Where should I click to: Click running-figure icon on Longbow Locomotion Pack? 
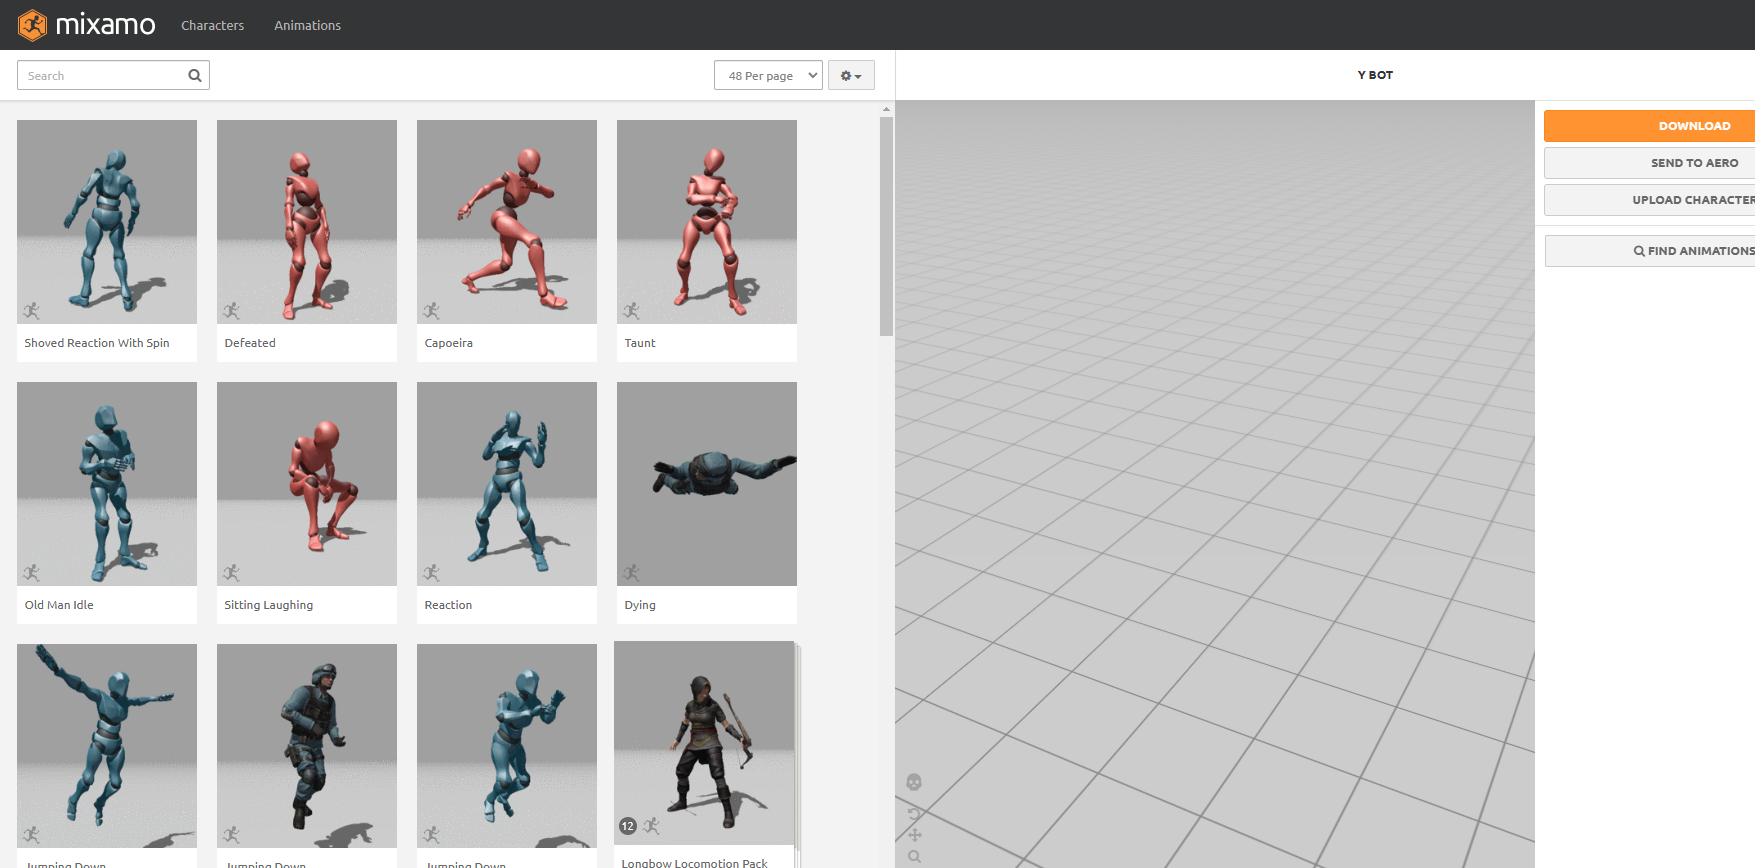[652, 826]
